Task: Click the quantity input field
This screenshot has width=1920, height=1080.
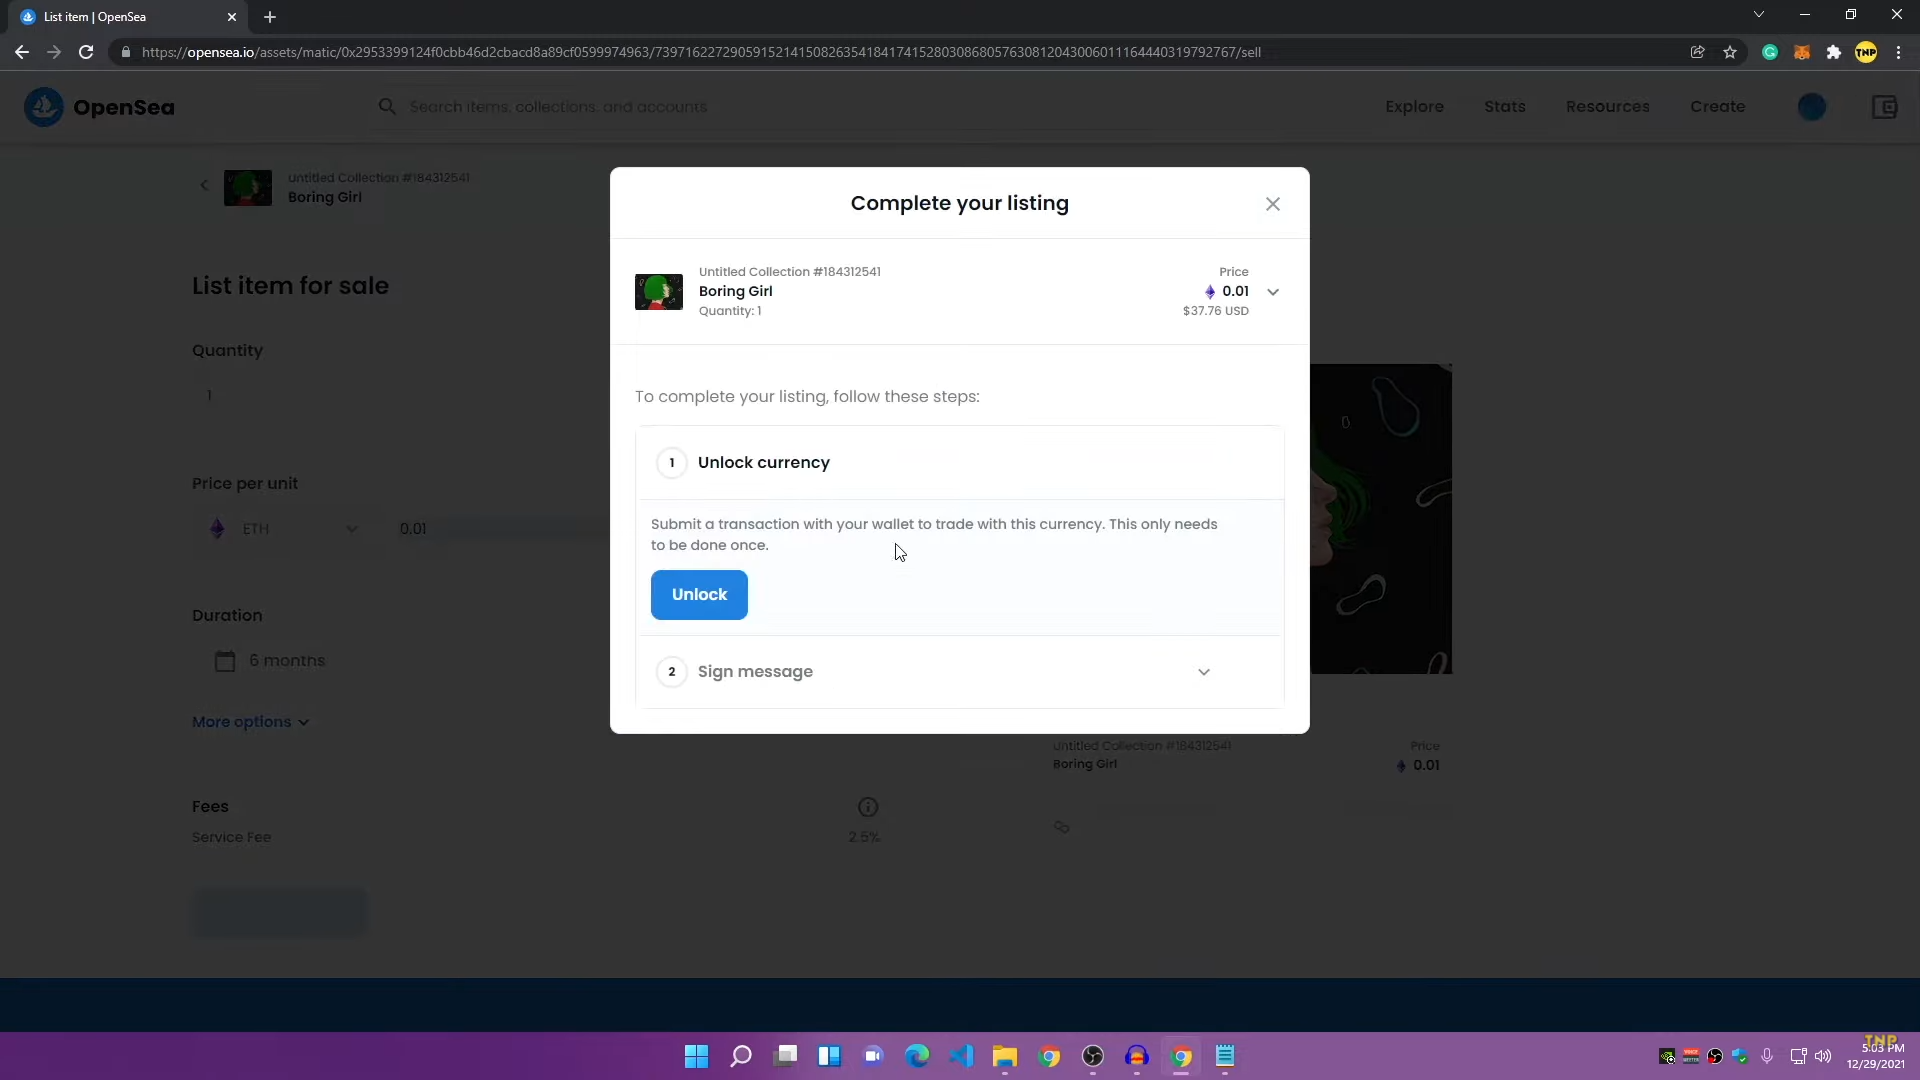Action: 400,396
